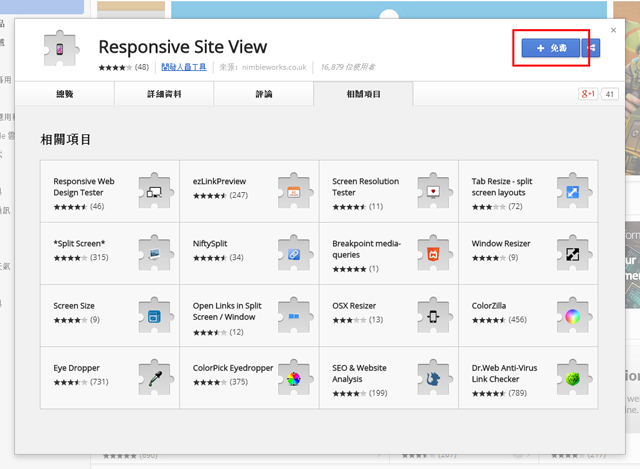Click the header star rating with (48)
The image size is (640, 469).
point(124,67)
